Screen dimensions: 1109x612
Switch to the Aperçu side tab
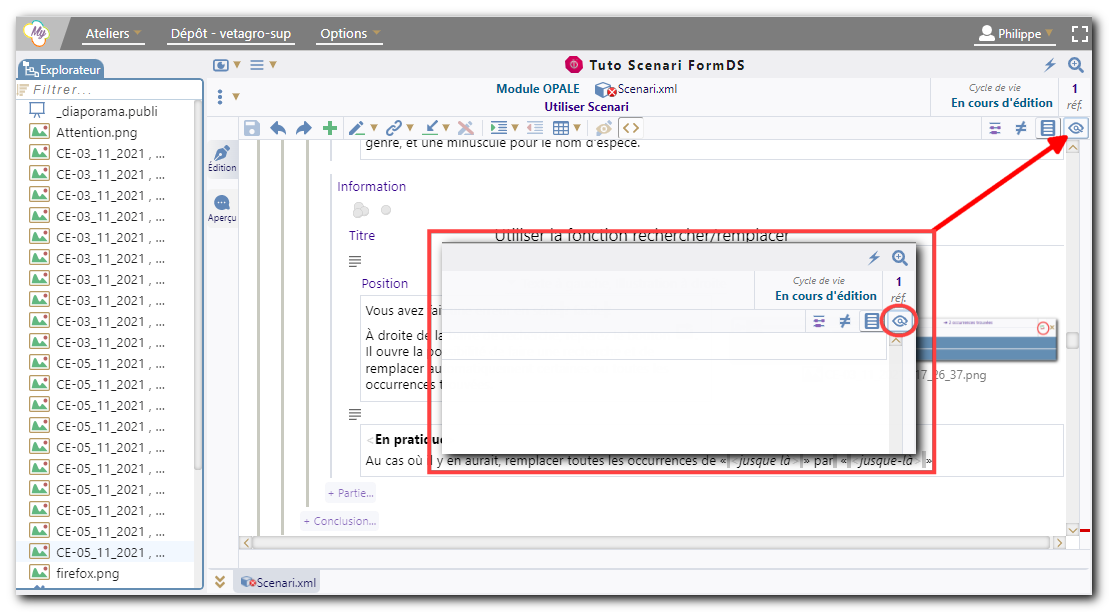pos(222,209)
